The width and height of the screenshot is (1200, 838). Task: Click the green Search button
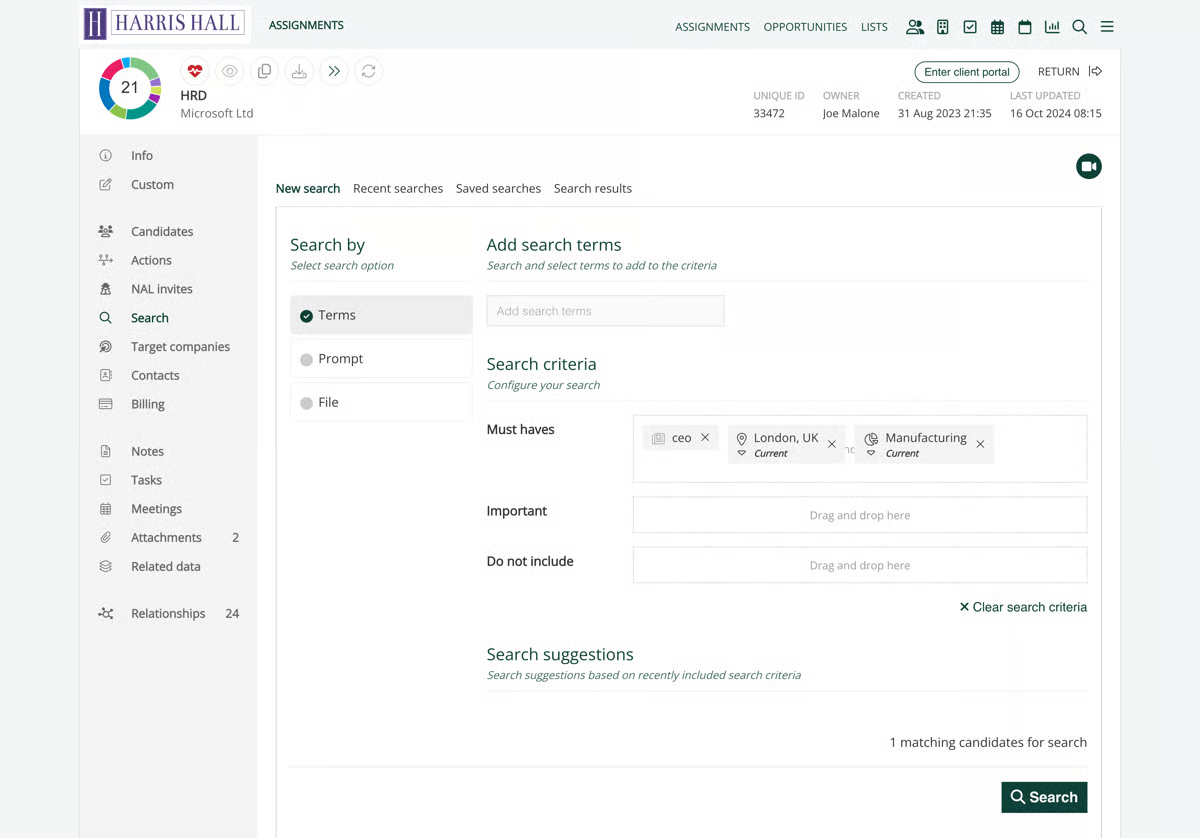pyautogui.click(x=1044, y=797)
